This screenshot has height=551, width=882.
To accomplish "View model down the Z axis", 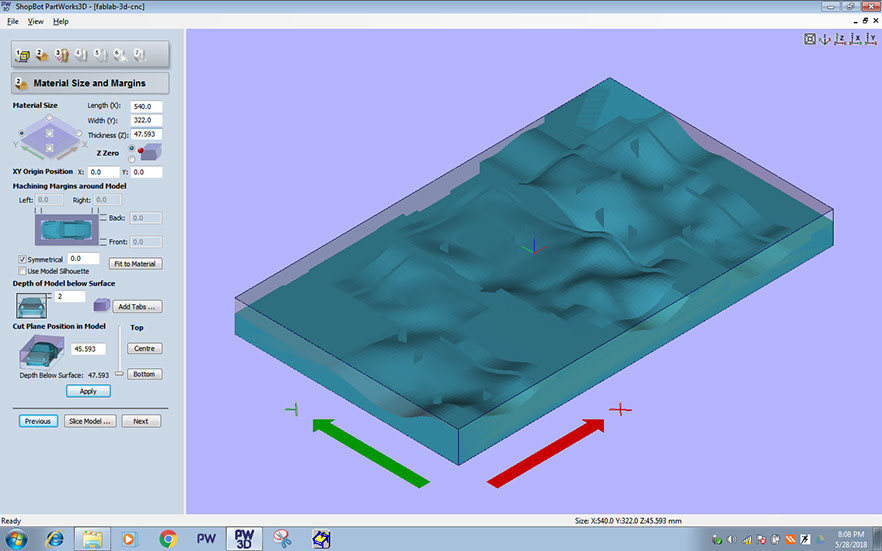I will click(x=840, y=39).
